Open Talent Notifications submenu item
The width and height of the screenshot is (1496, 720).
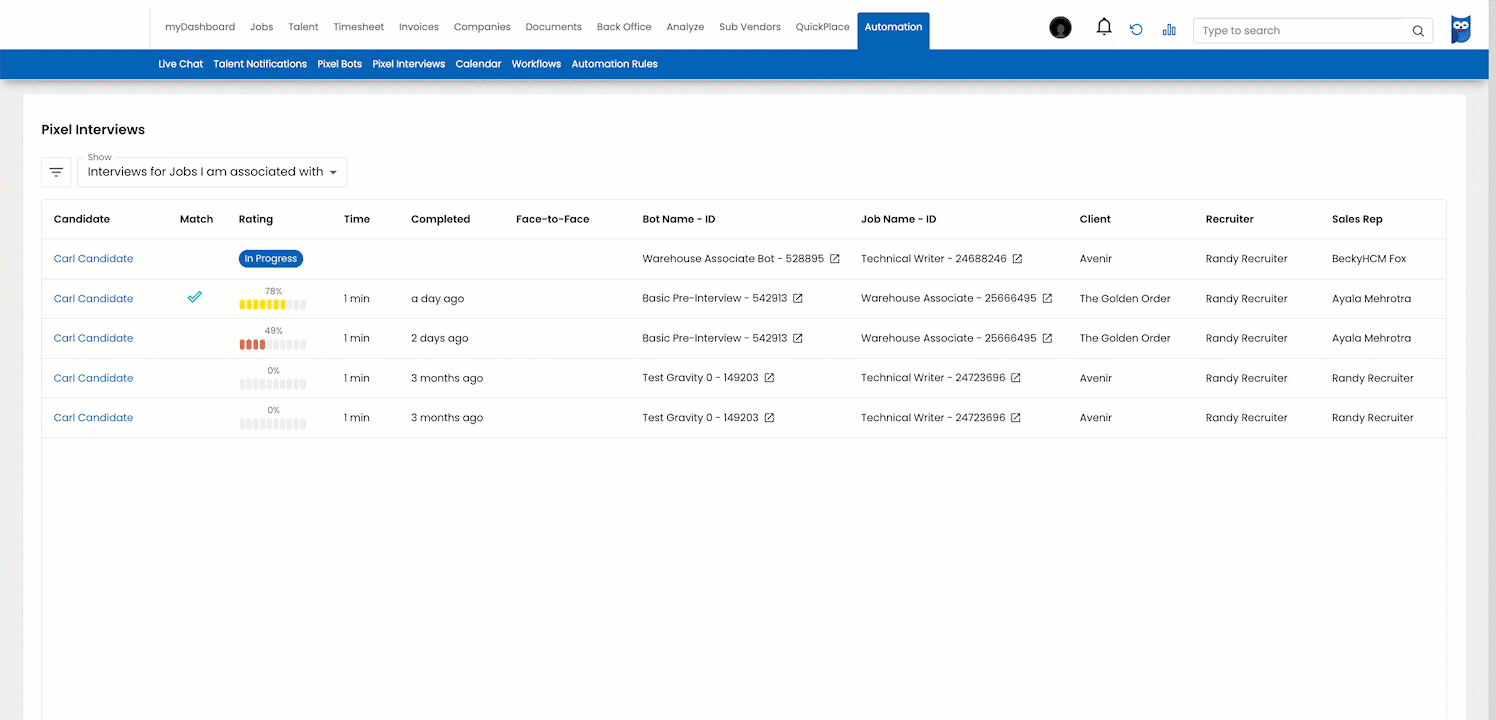tap(260, 64)
